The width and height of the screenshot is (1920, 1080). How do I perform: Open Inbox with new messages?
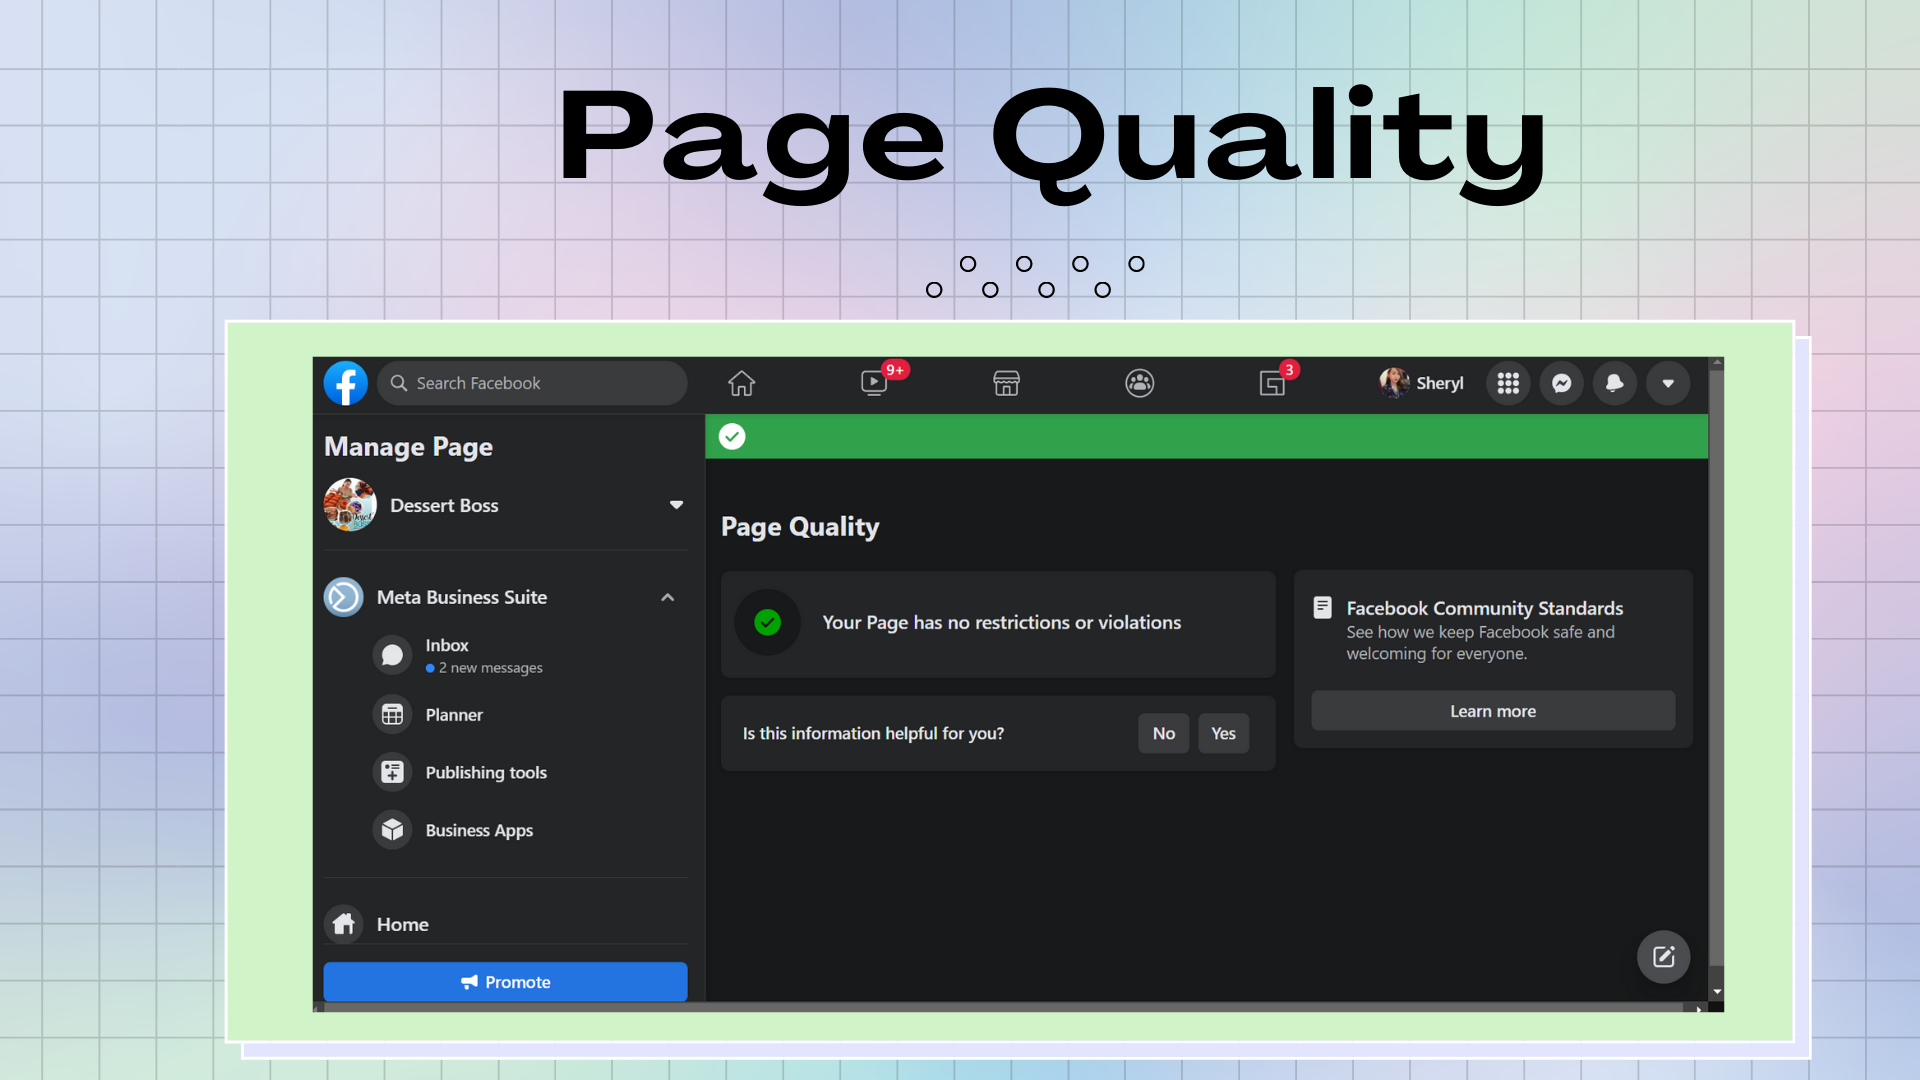[x=447, y=655]
